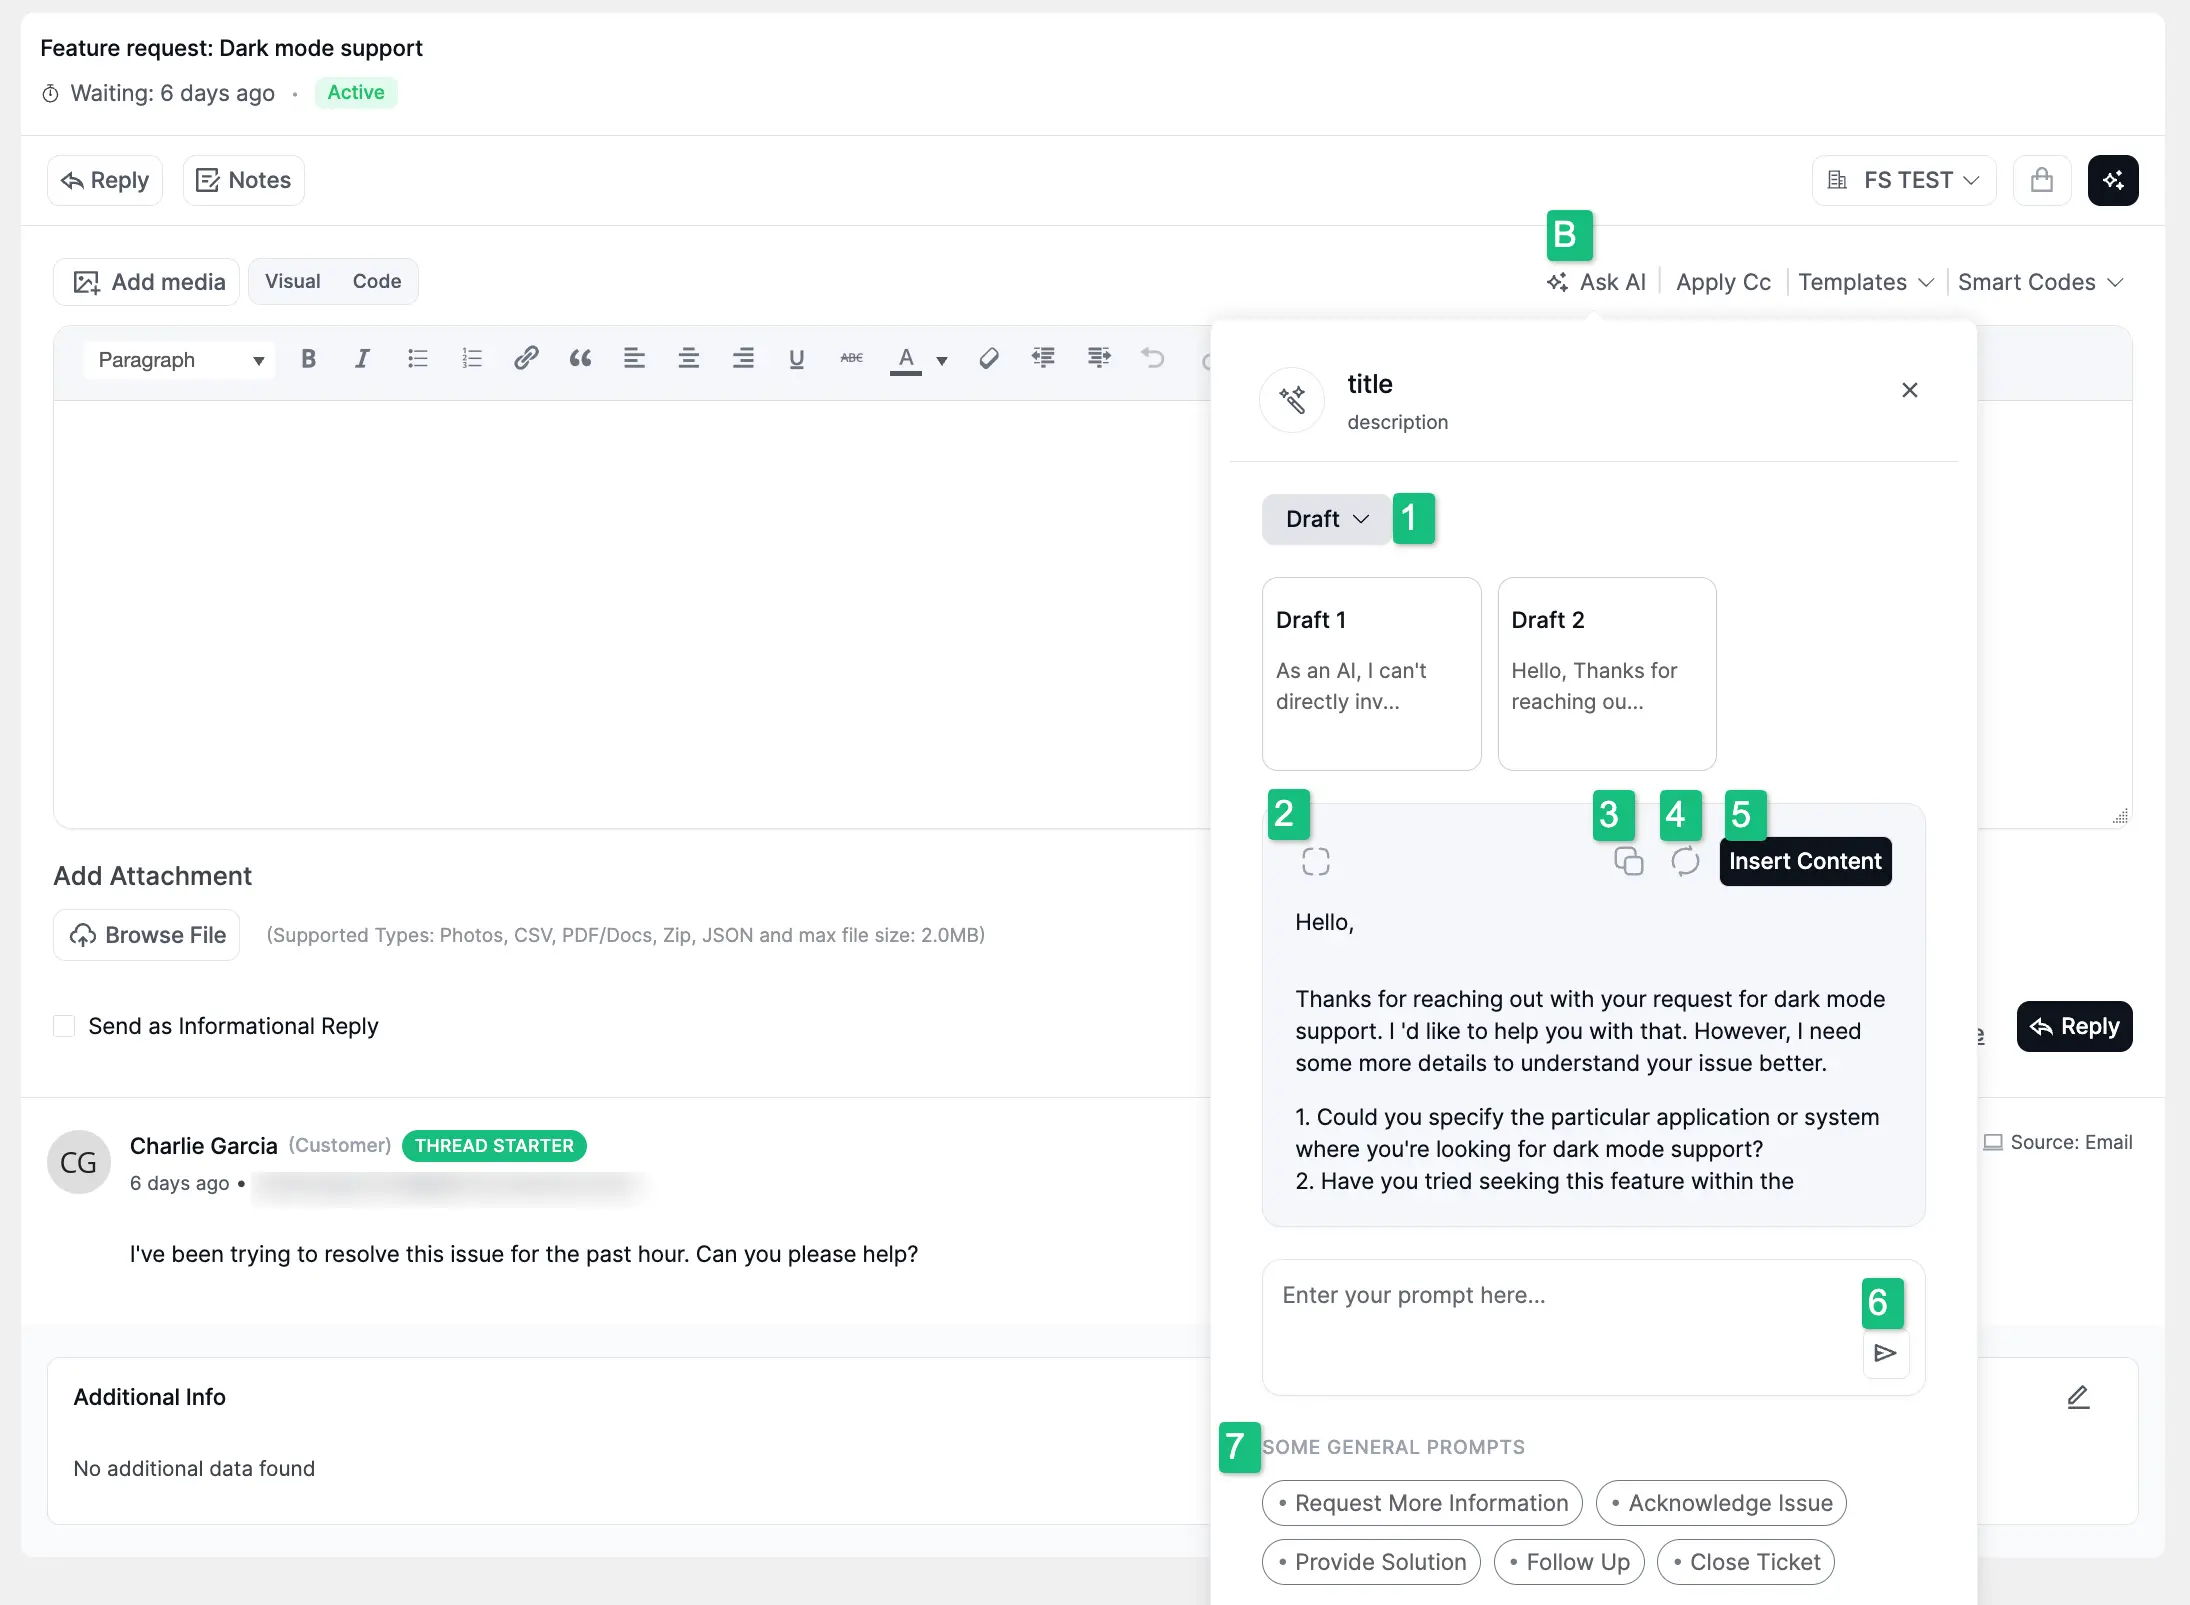The width and height of the screenshot is (2190, 1605).
Task: Regenerate the AI draft response
Action: tap(1685, 861)
